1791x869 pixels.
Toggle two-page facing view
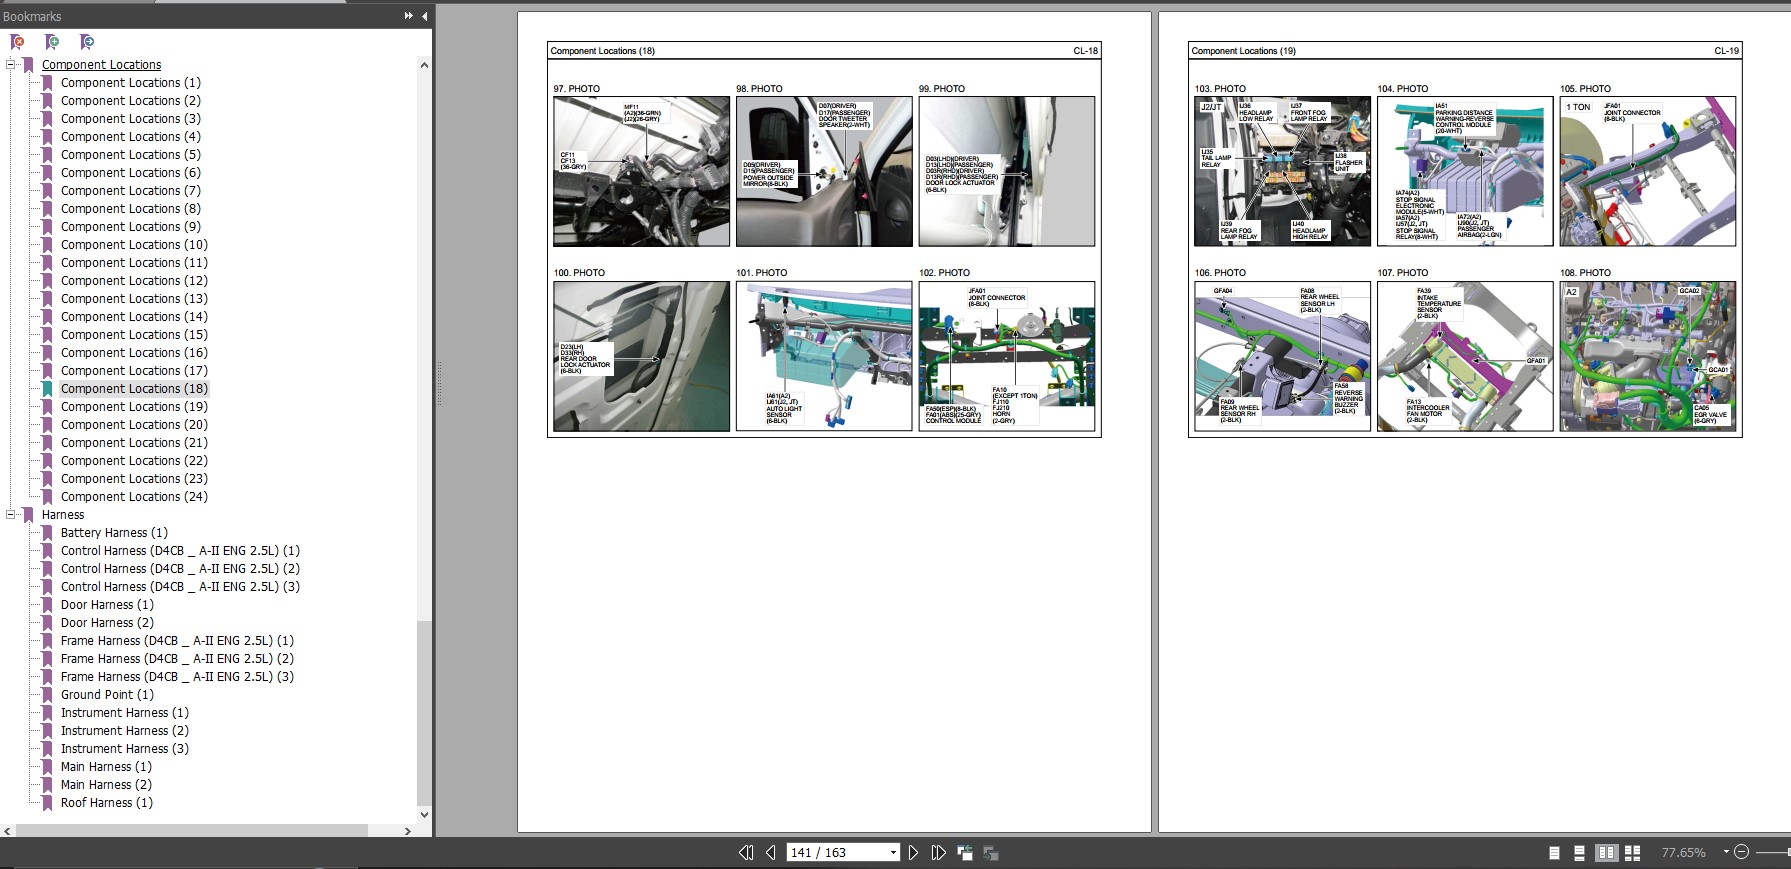(x=1606, y=853)
